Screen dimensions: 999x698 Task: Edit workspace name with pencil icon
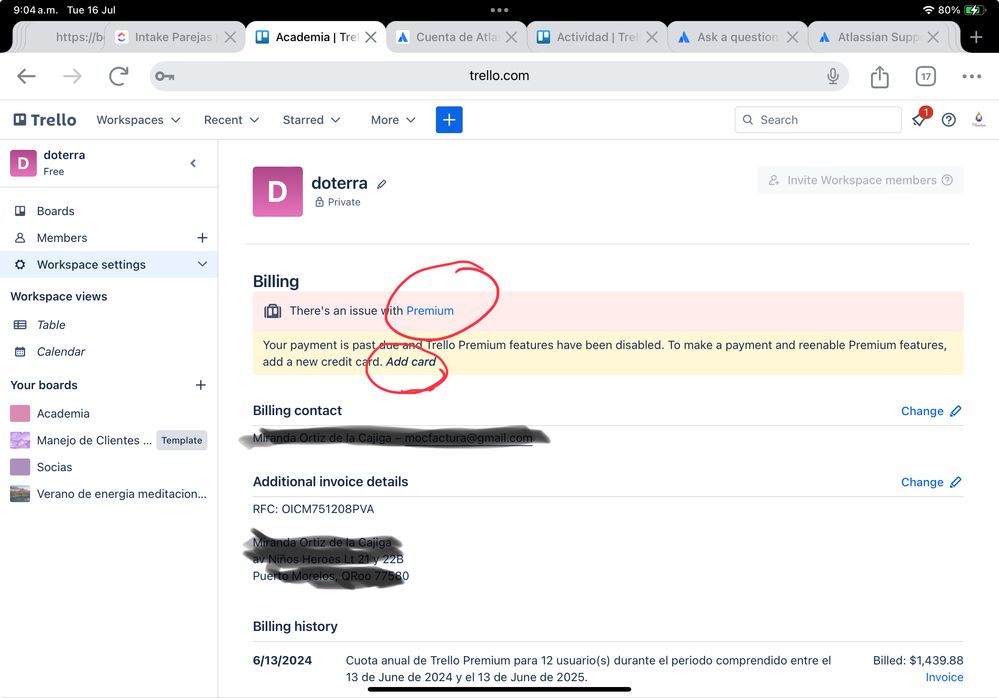(x=382, y=184)
